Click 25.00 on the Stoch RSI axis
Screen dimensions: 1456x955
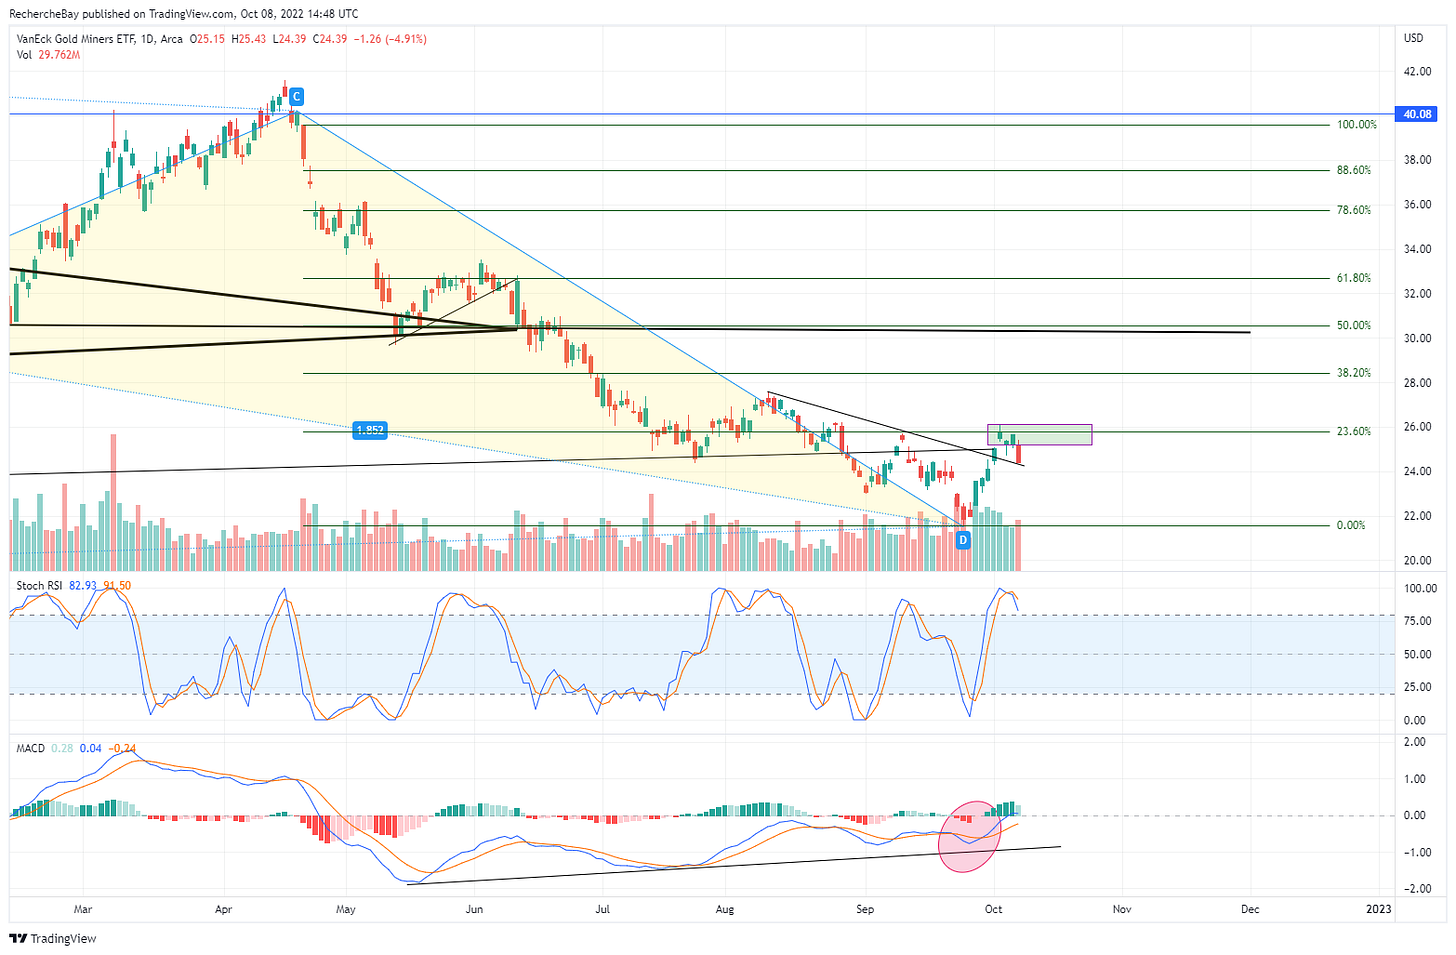point(1420,687)
